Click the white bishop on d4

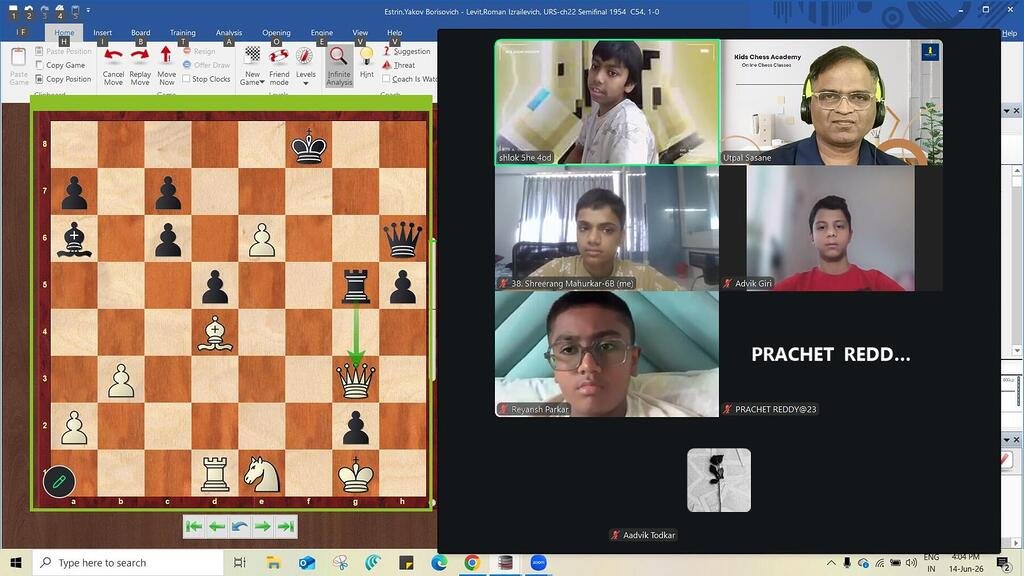tap(215, 333)
